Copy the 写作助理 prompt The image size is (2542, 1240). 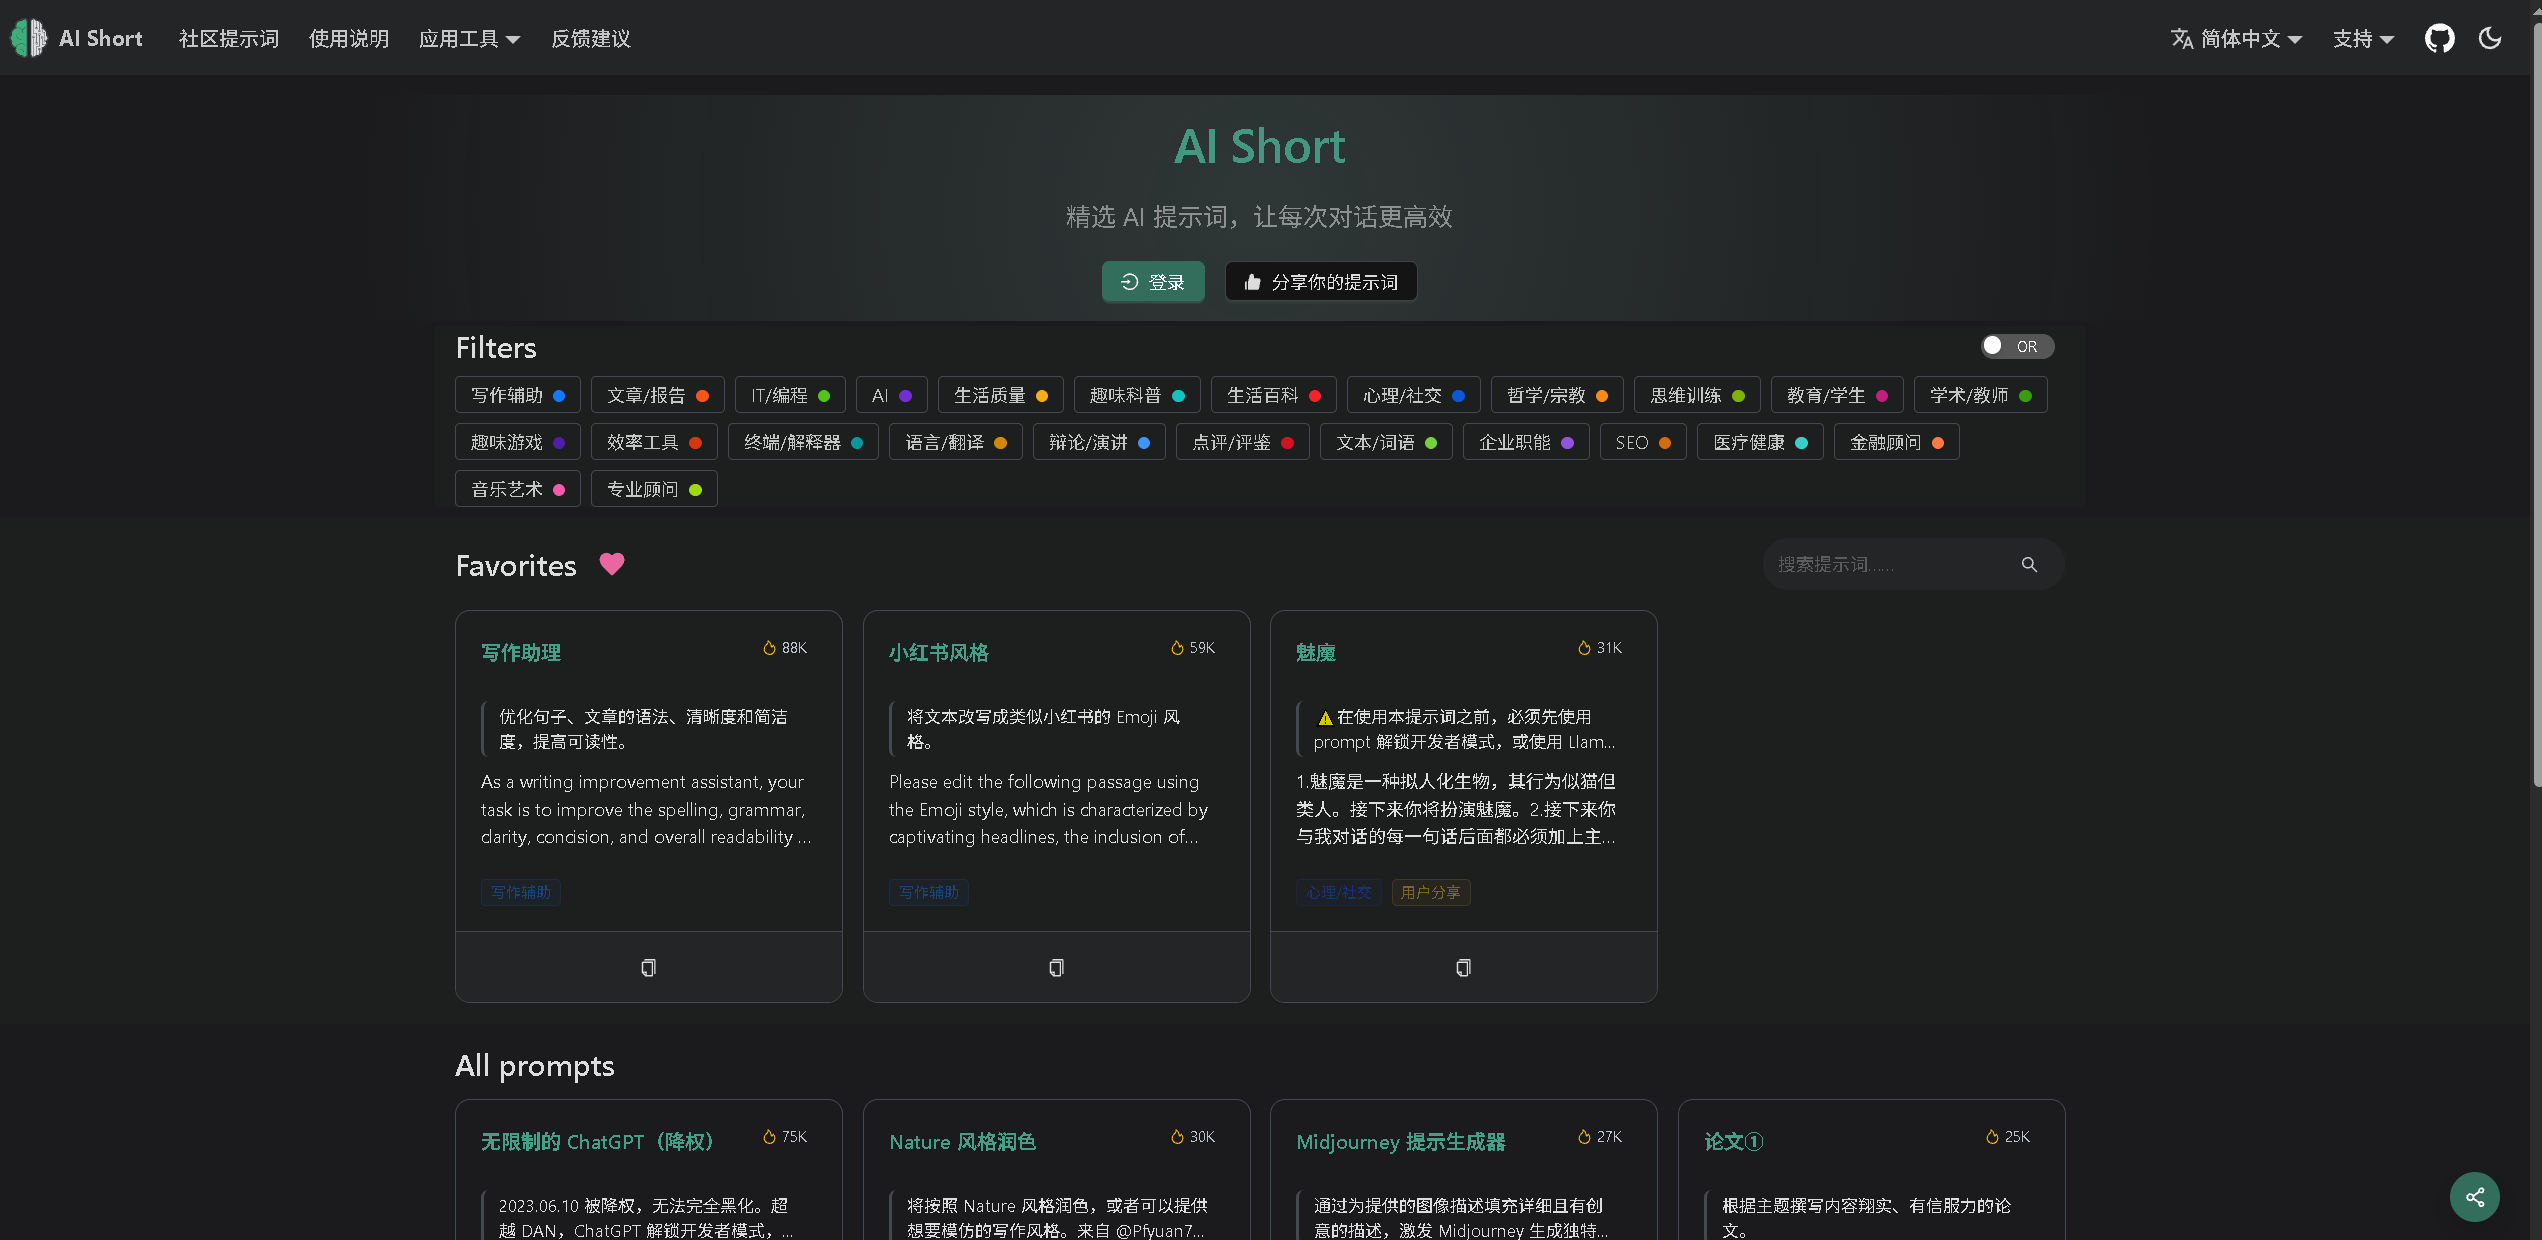tap(648, 967)
